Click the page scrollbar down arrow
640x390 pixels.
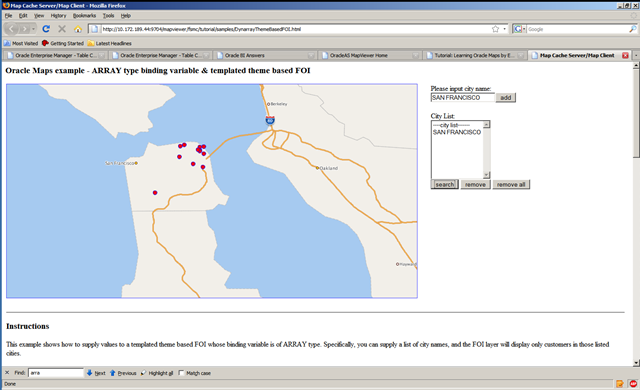(636, 362)
